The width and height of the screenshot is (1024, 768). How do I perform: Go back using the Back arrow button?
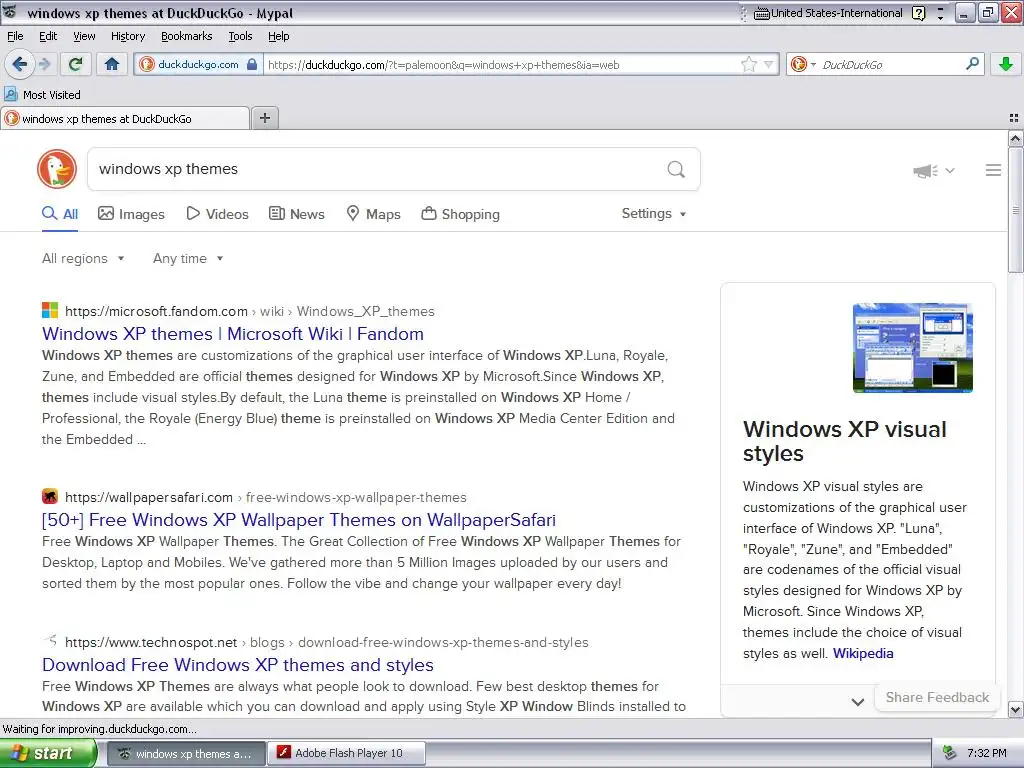pyautogui.click(x=19, y=64)
